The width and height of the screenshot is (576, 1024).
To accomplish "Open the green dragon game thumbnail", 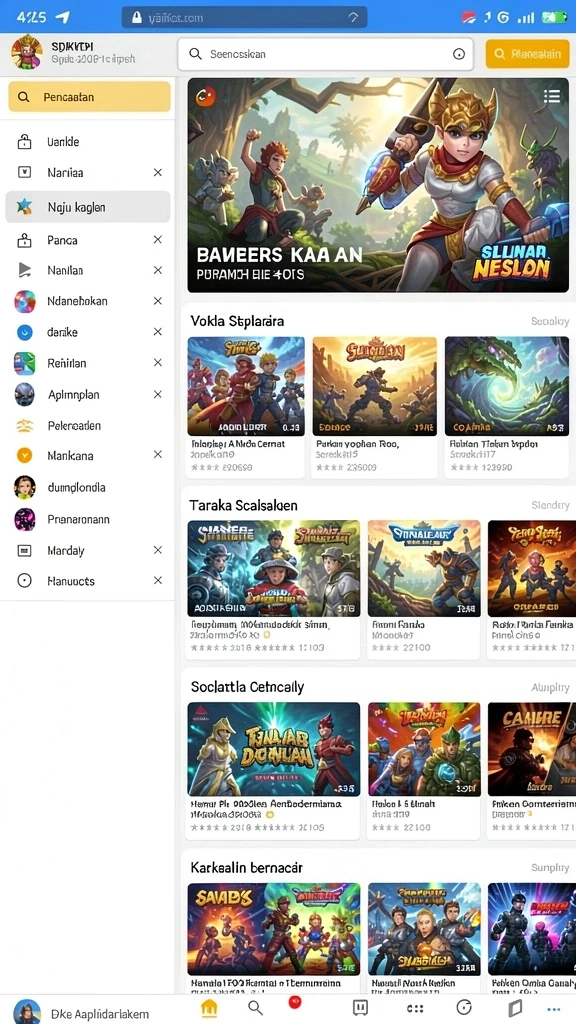I will 507,386.
